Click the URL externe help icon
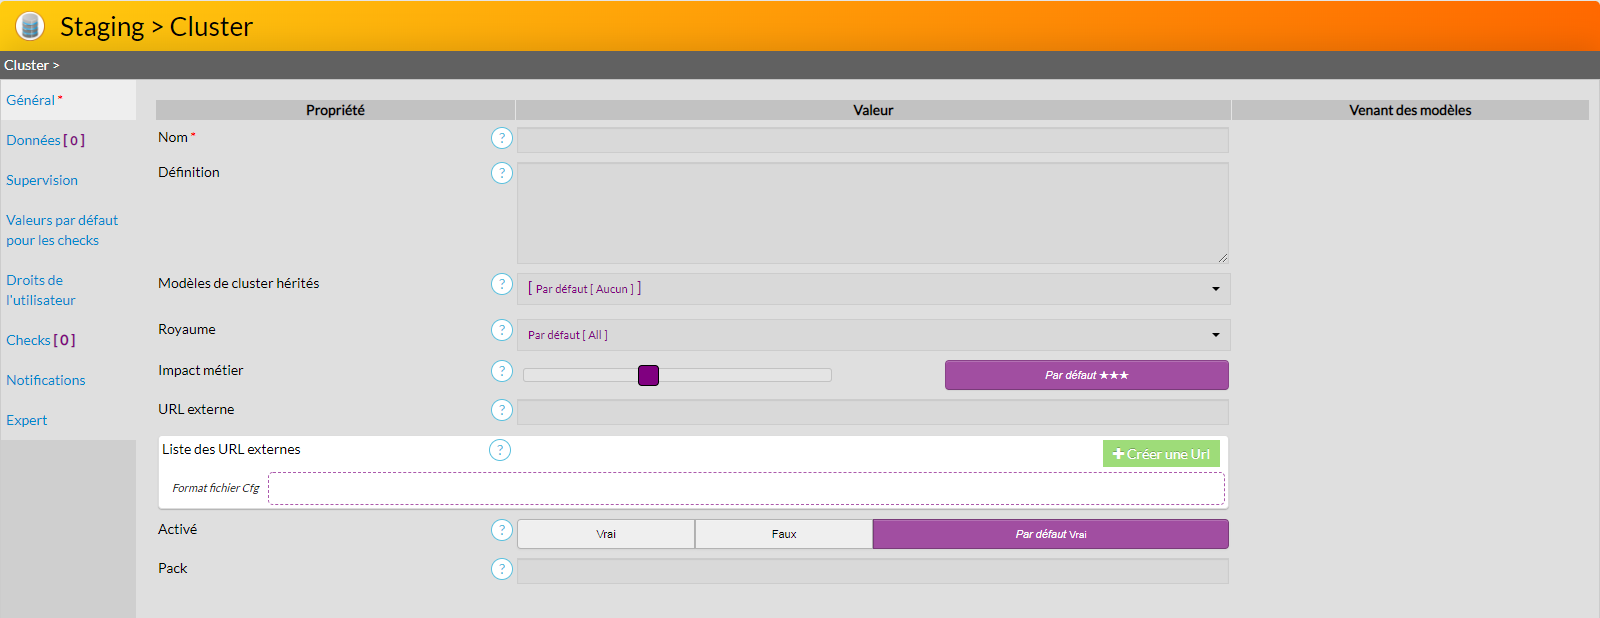 502,410
